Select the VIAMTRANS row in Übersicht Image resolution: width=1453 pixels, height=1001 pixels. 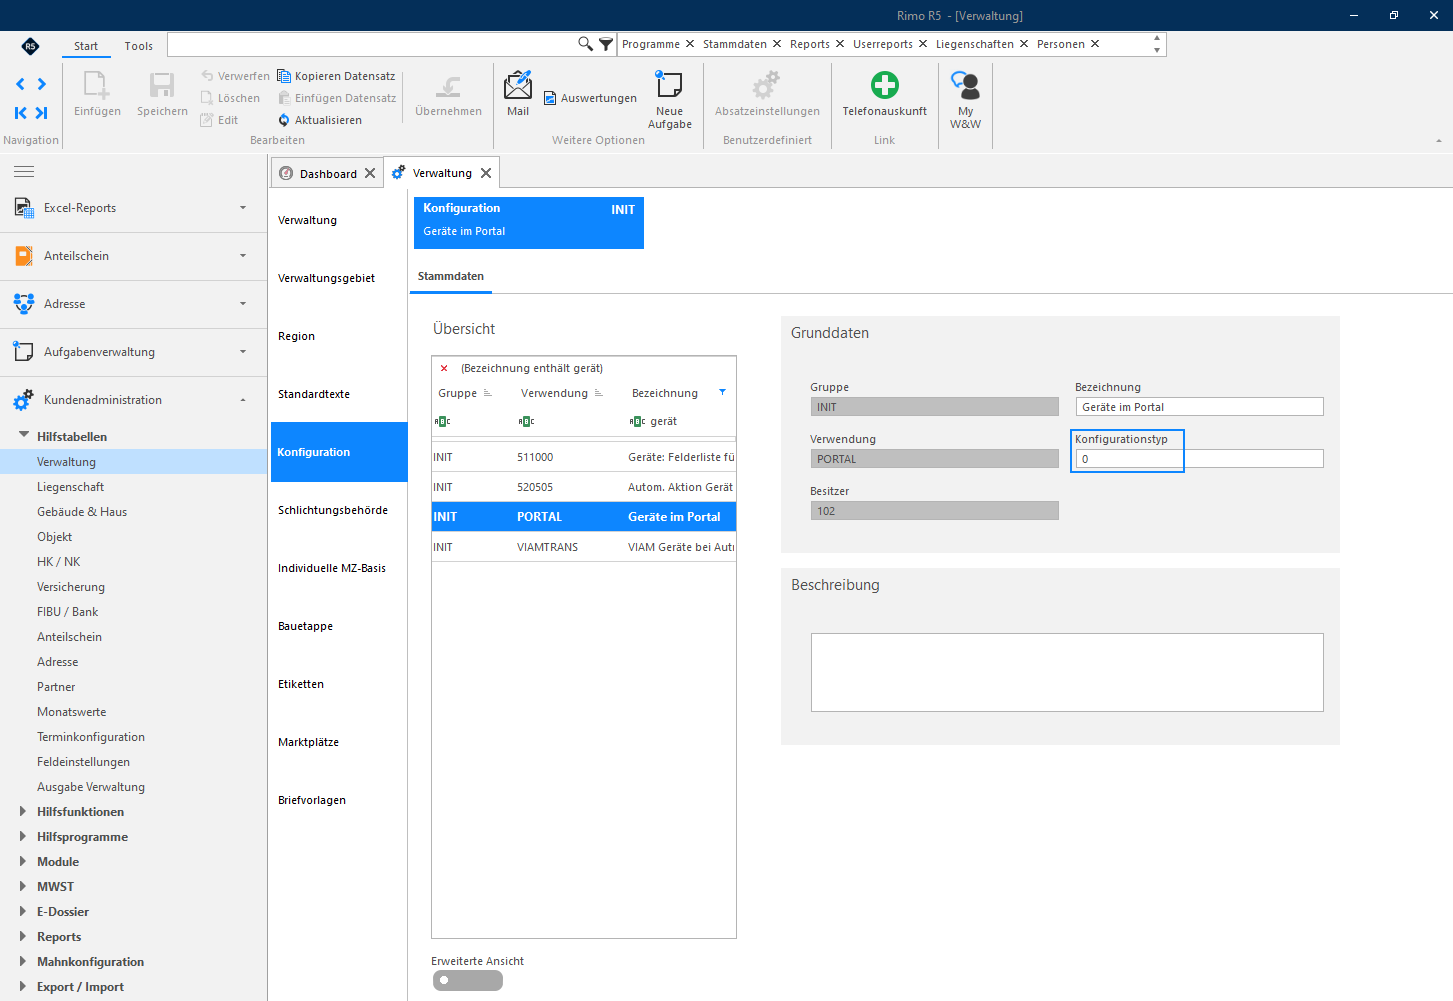584,547
